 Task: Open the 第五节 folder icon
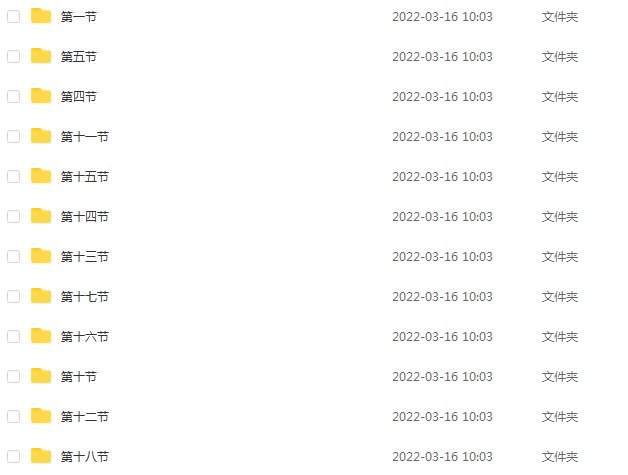point(41,56)
